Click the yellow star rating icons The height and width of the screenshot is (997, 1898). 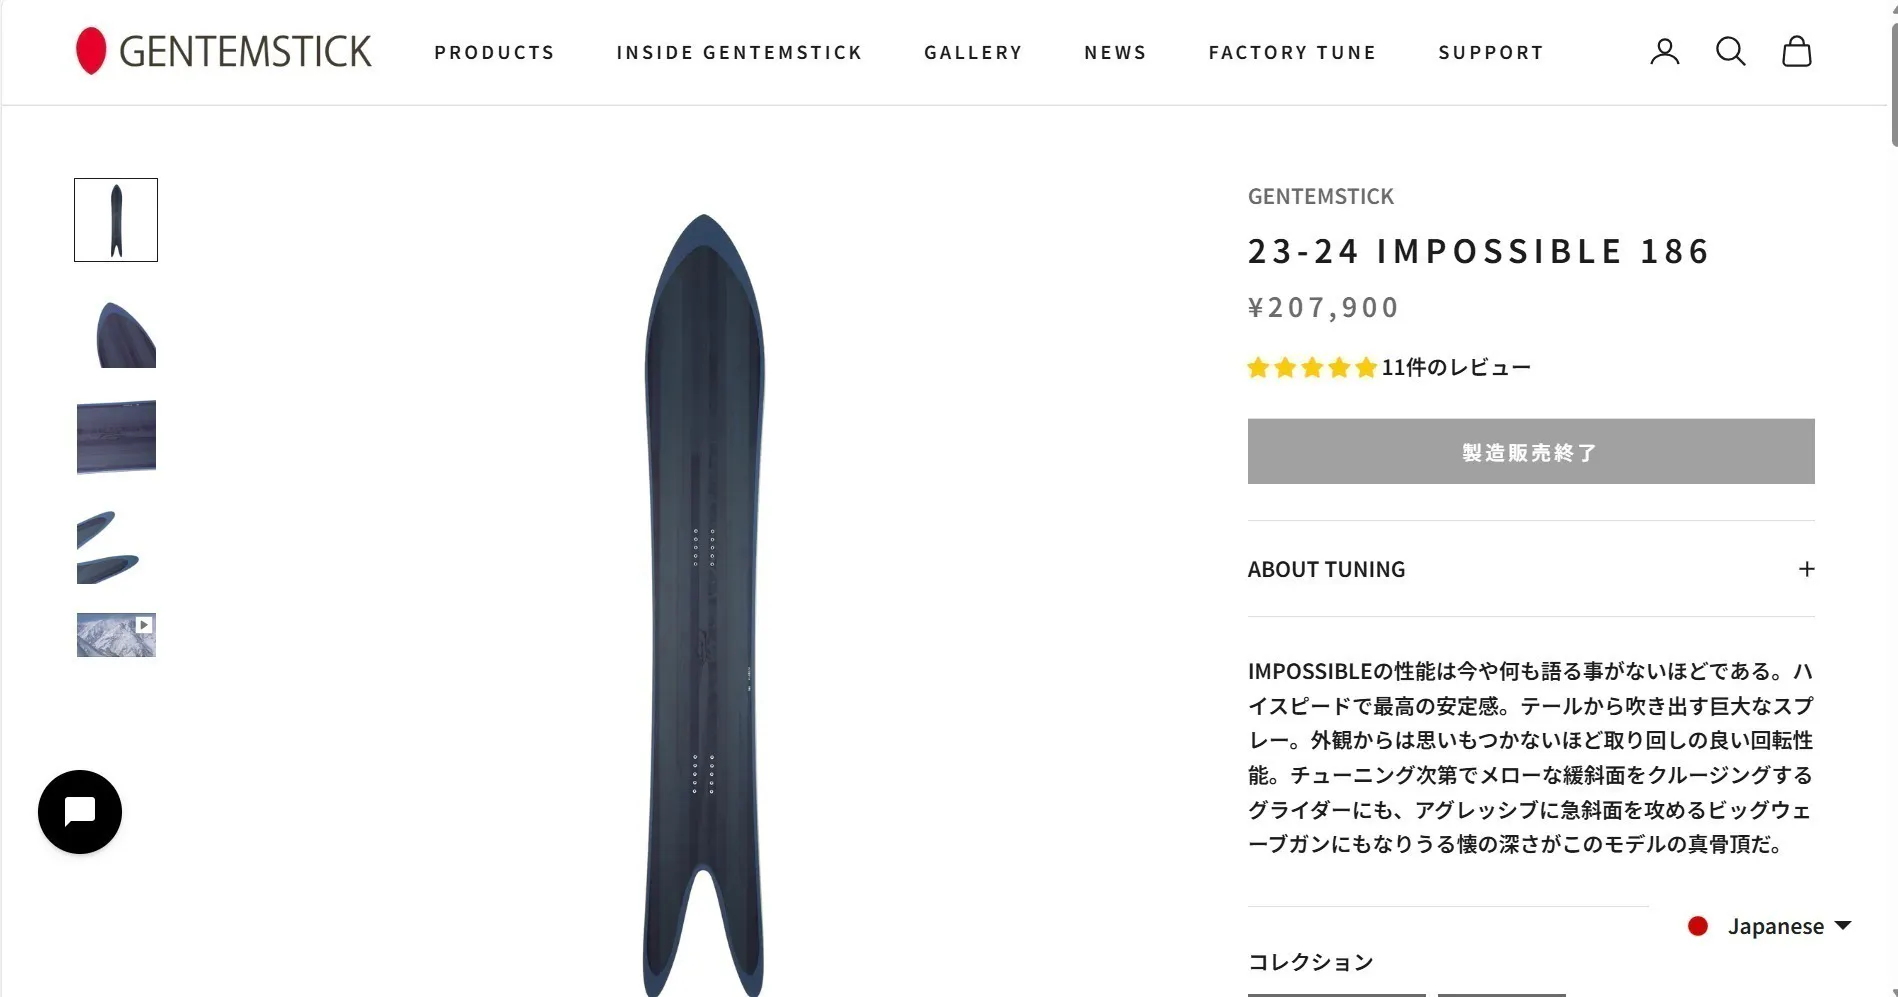[1312, 368]
